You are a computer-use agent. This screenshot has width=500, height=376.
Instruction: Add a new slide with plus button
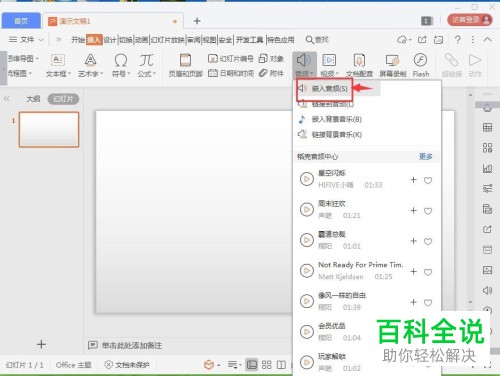41,344
